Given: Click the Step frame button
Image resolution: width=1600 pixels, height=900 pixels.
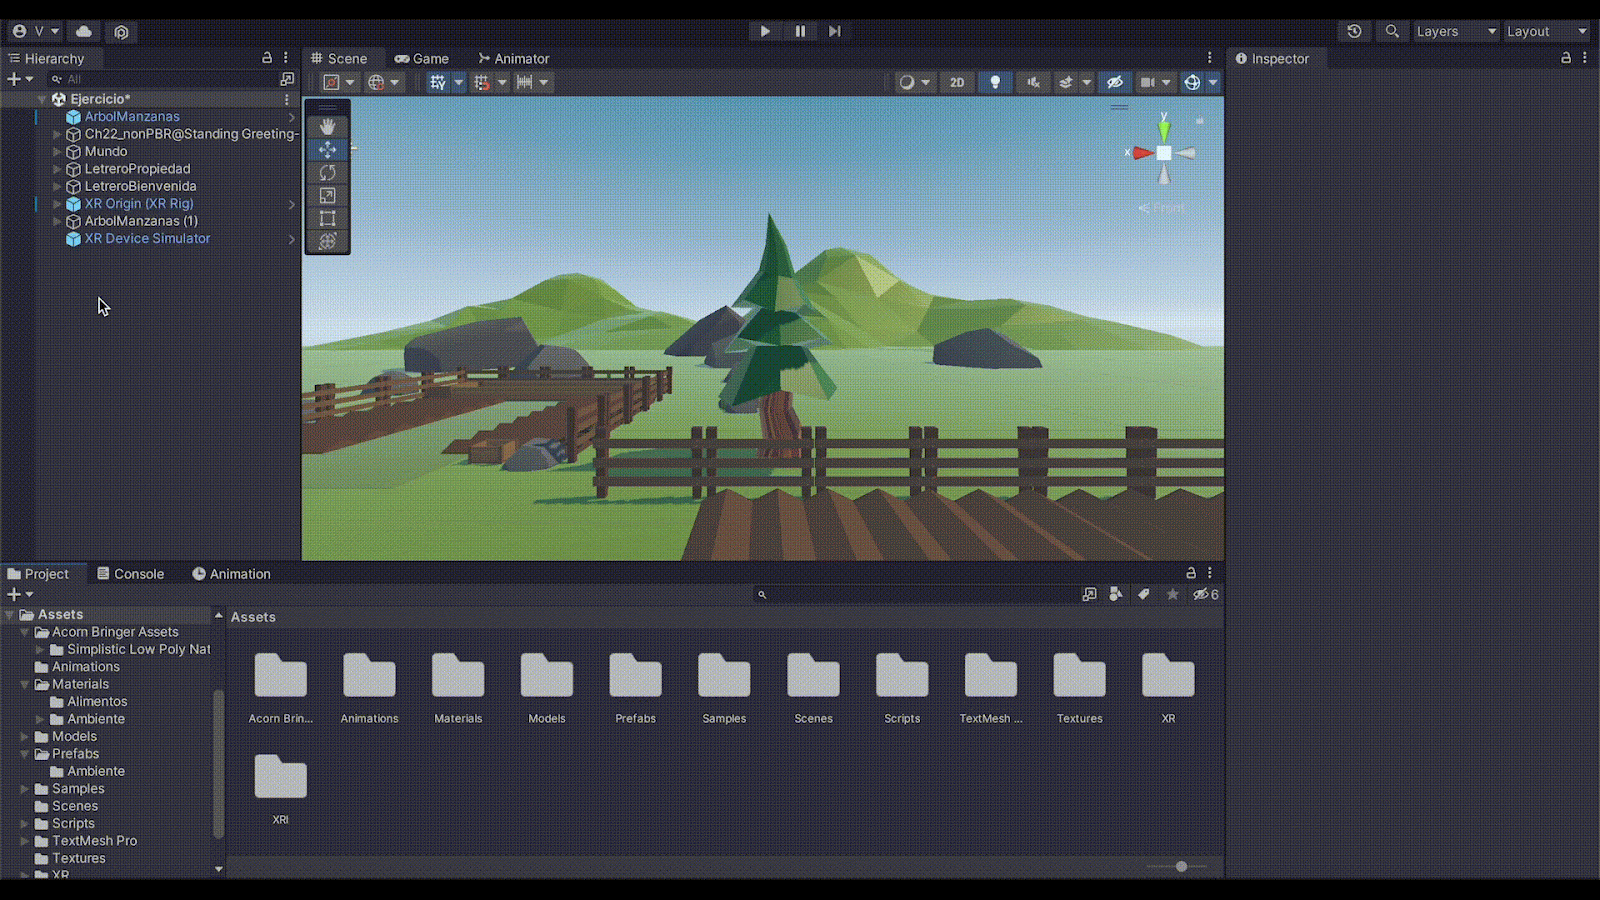Looking at the screenshot, I should tap(835, 31).
